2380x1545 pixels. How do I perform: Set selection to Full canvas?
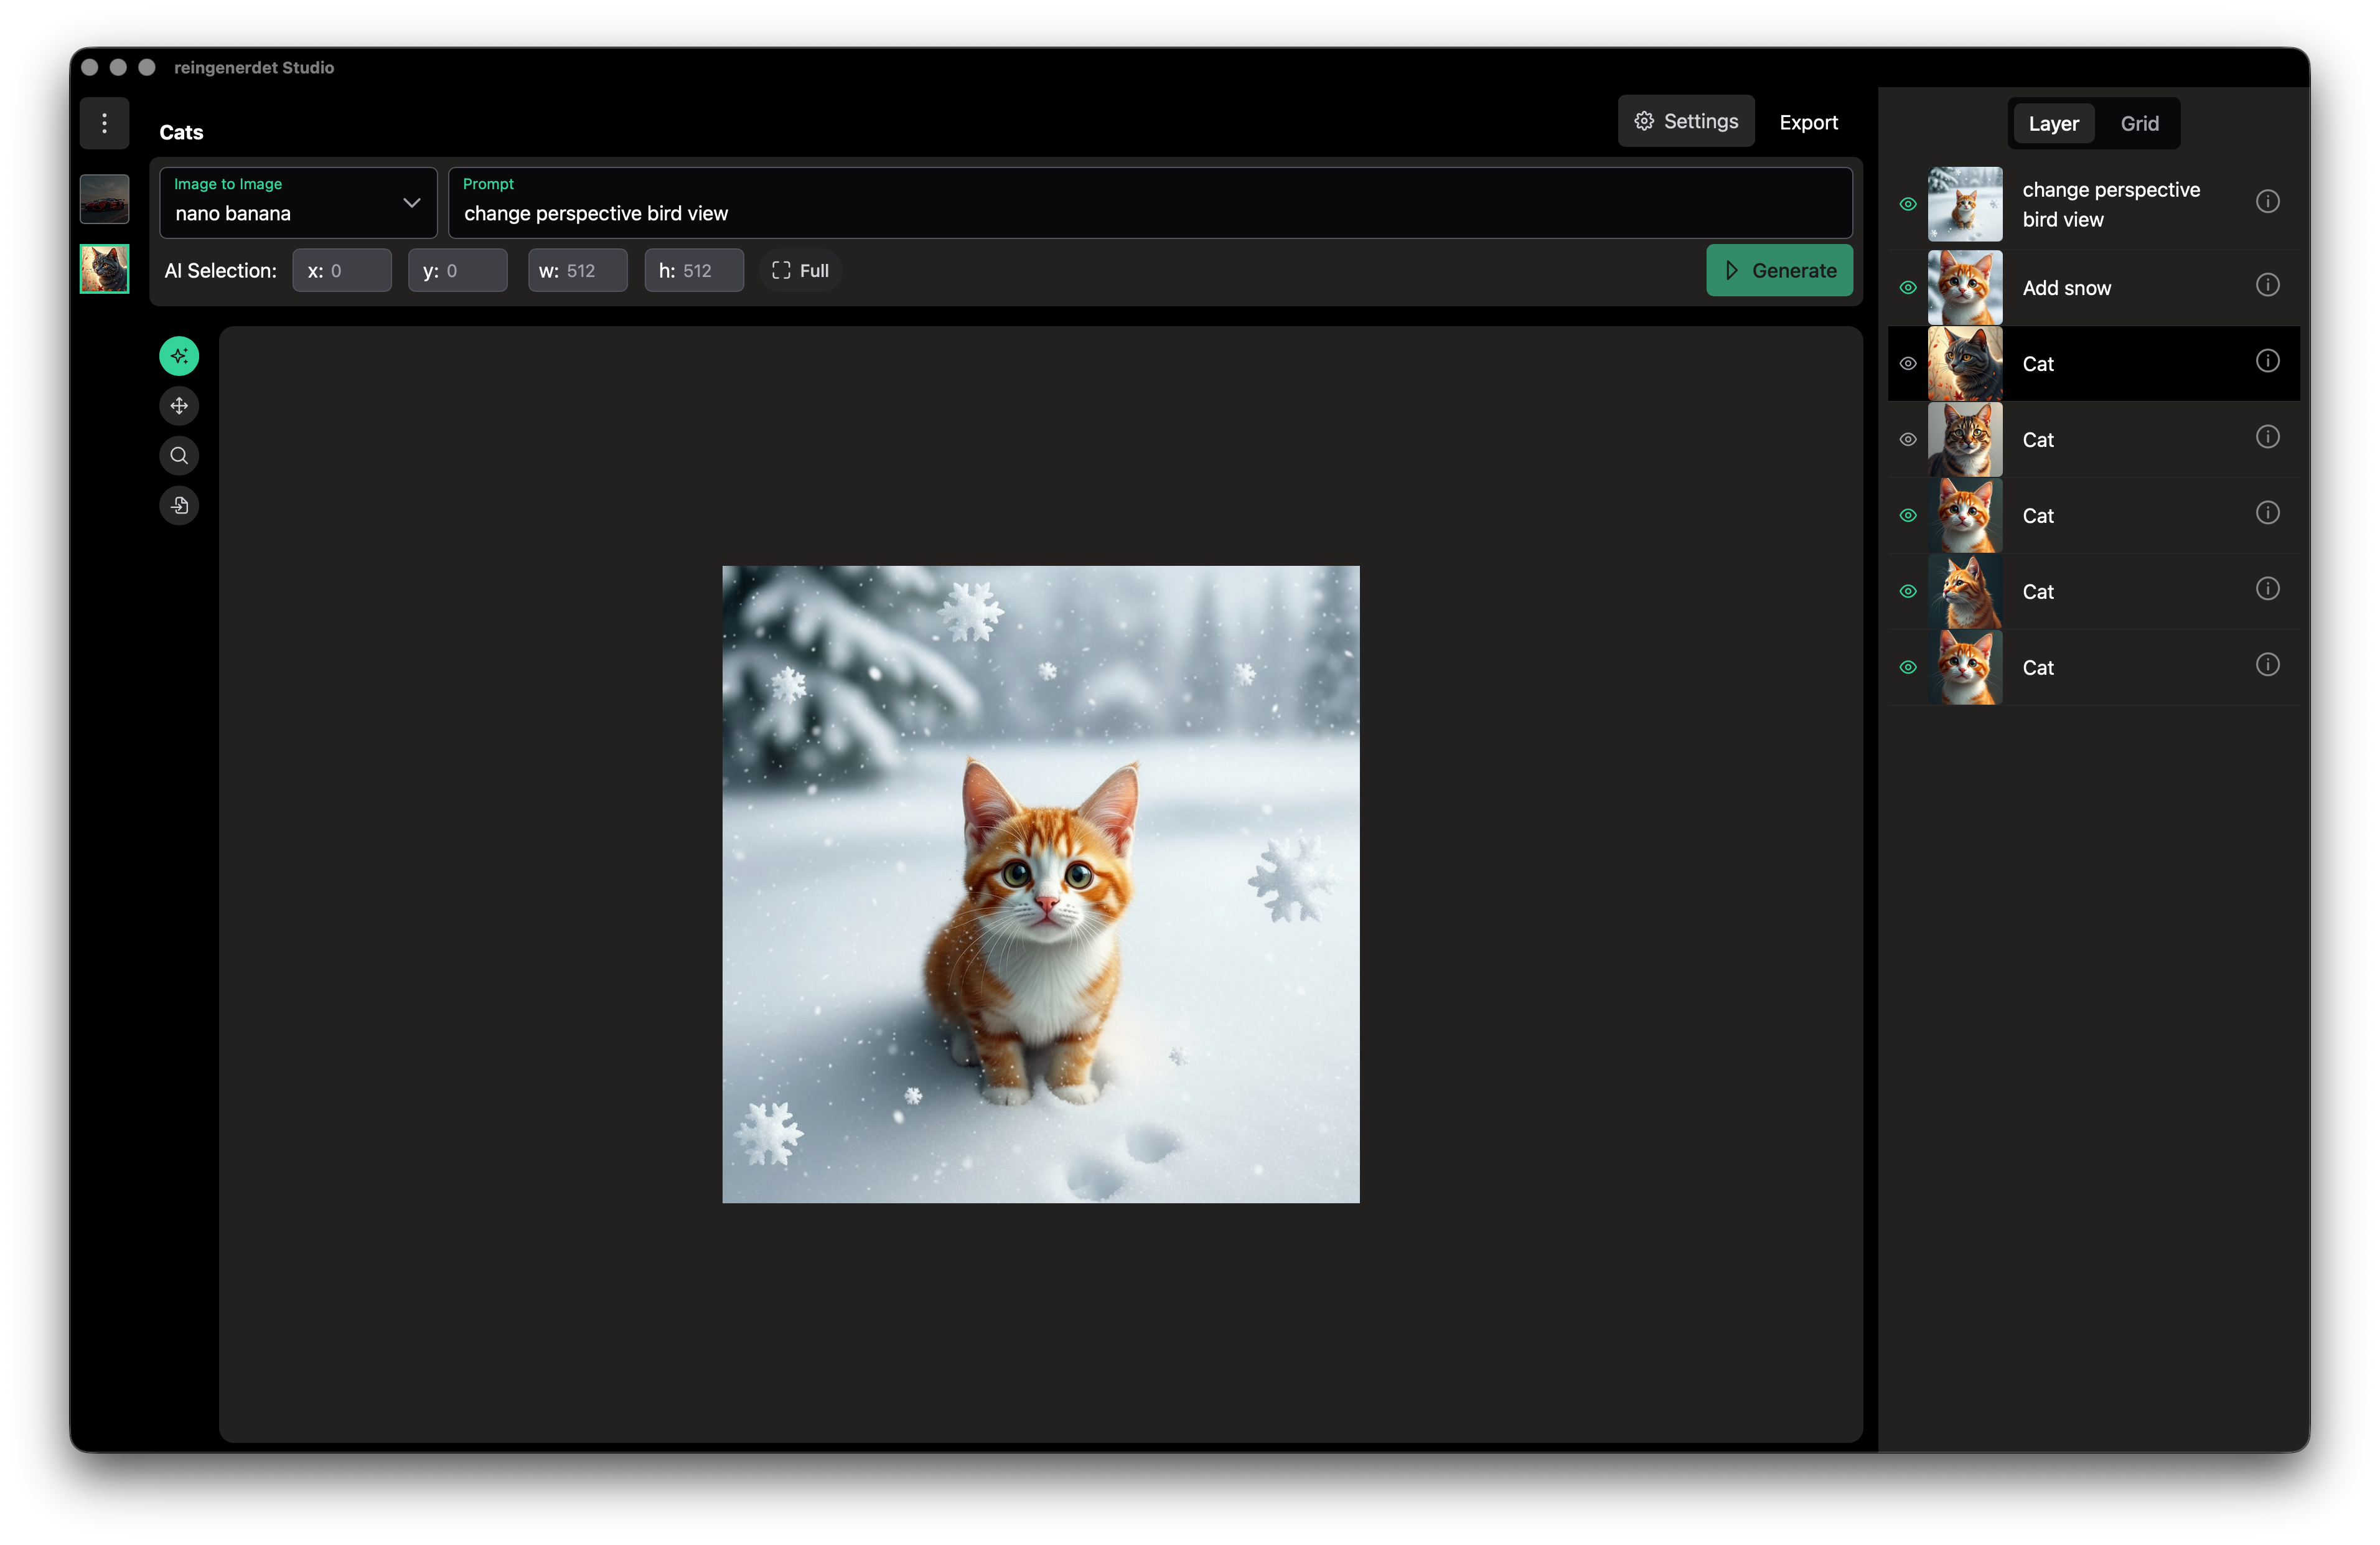click(x=800, y=271)
